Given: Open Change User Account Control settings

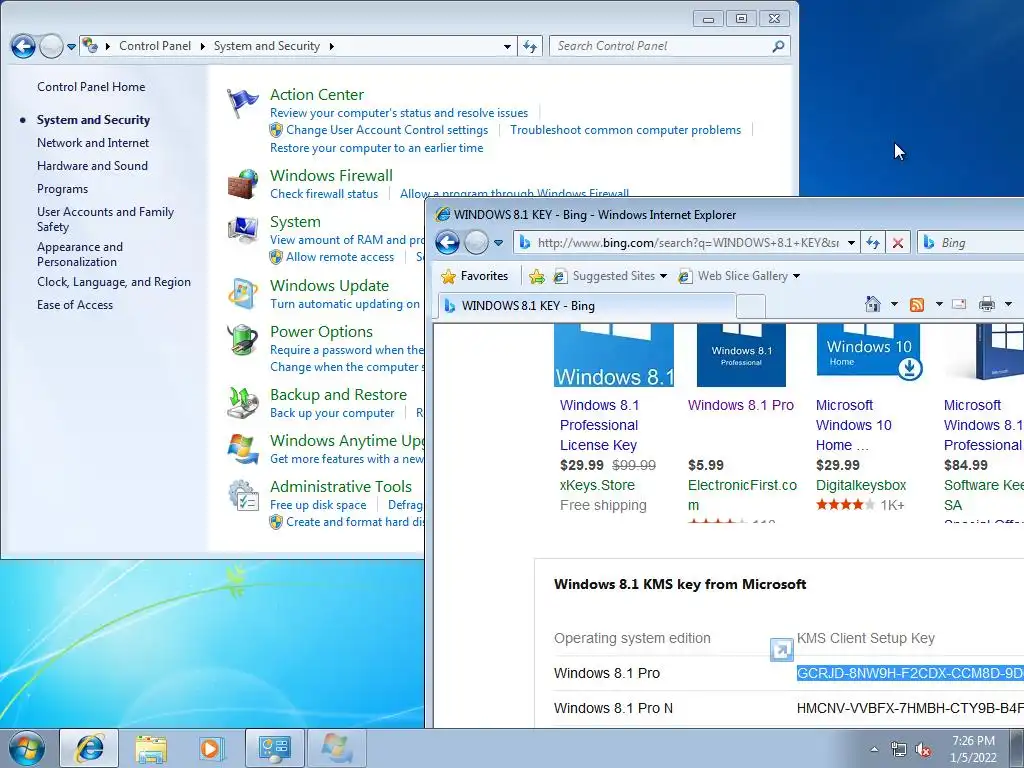Looking at the screenshot, I should click(x=387, y=130).
